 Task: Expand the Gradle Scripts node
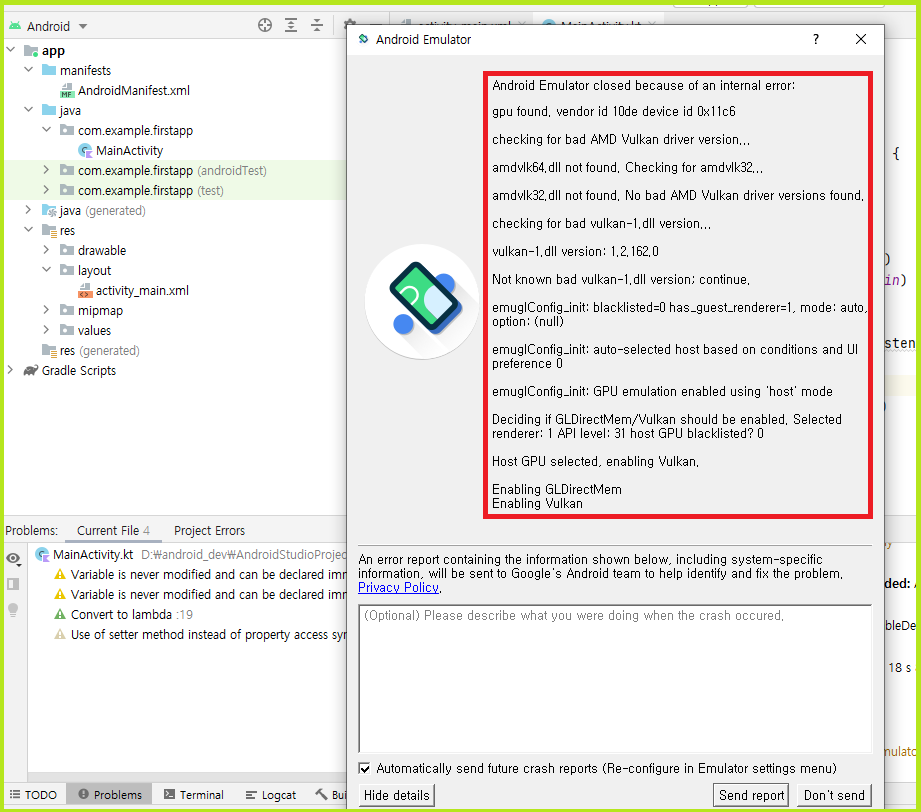coord(10,370)
